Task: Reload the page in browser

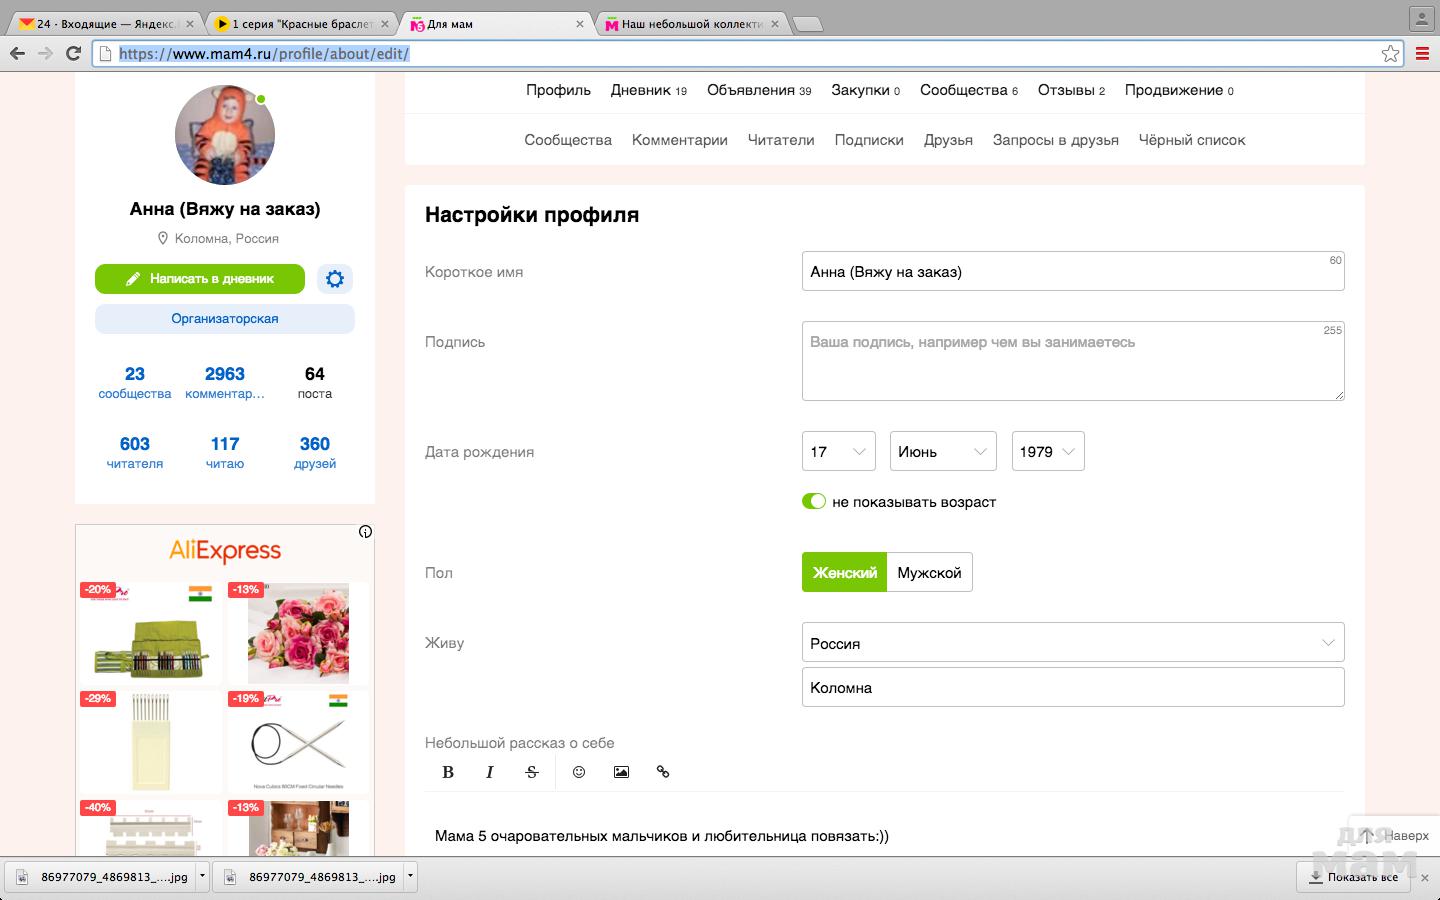Action: [x=73, y=54]
